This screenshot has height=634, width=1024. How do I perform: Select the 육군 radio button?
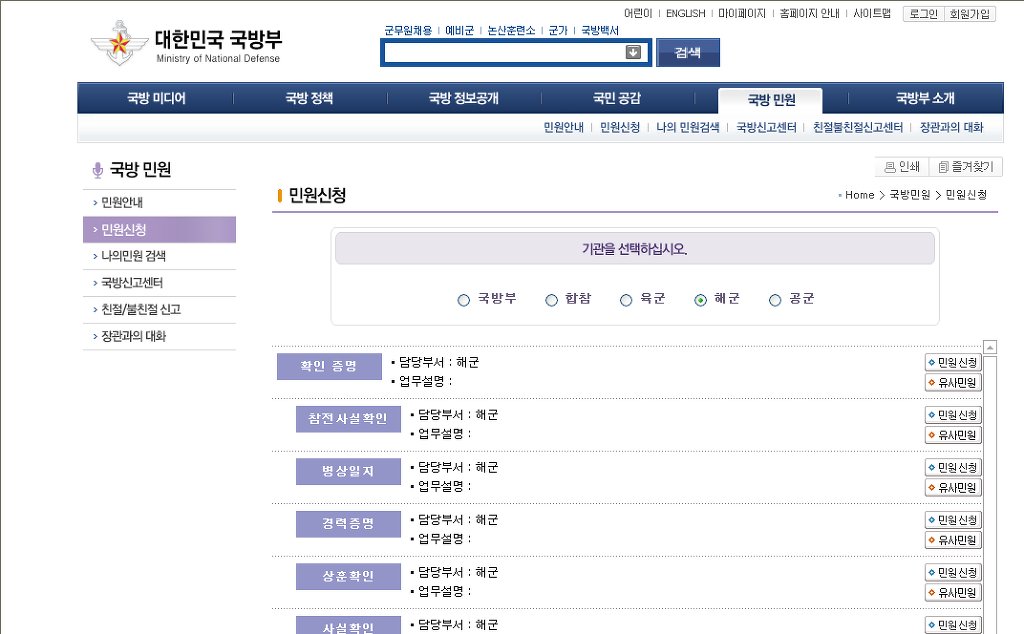tap(626, 300)
